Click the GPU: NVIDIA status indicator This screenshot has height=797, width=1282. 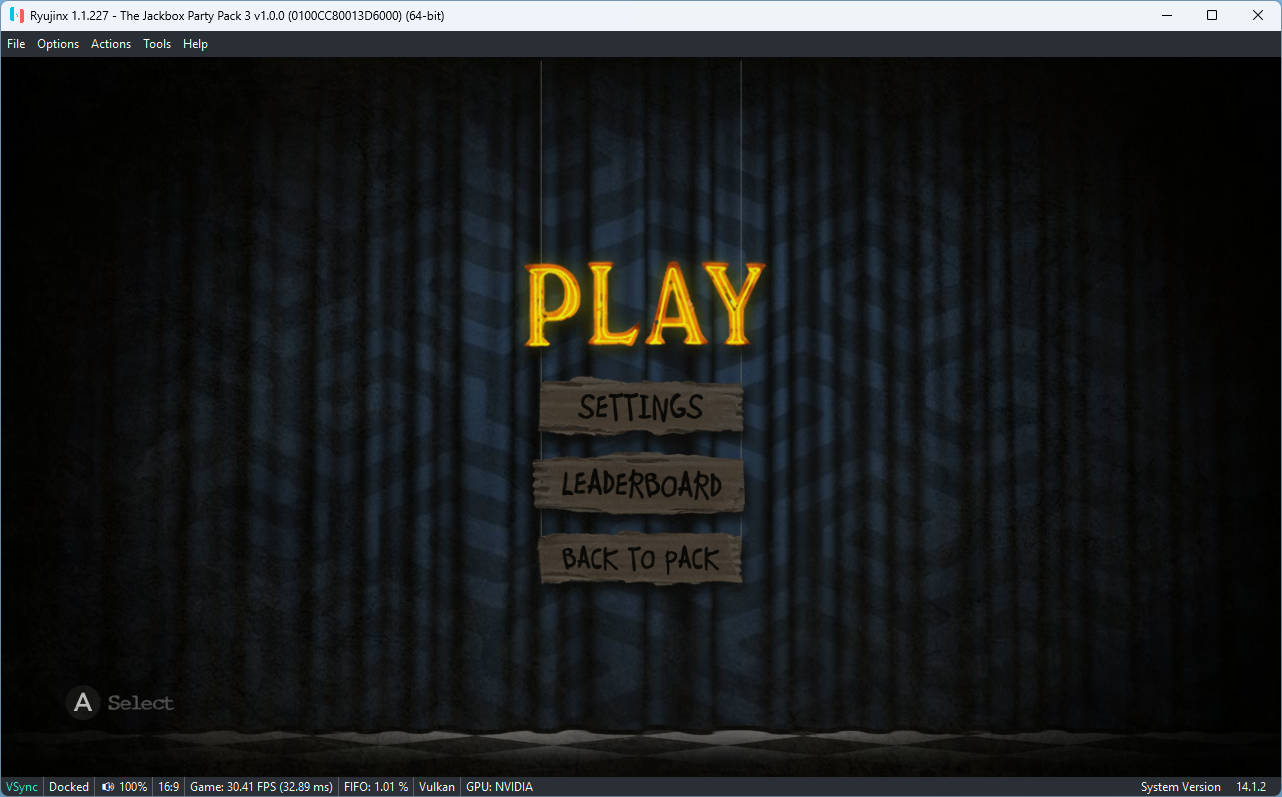pos(498,786)
